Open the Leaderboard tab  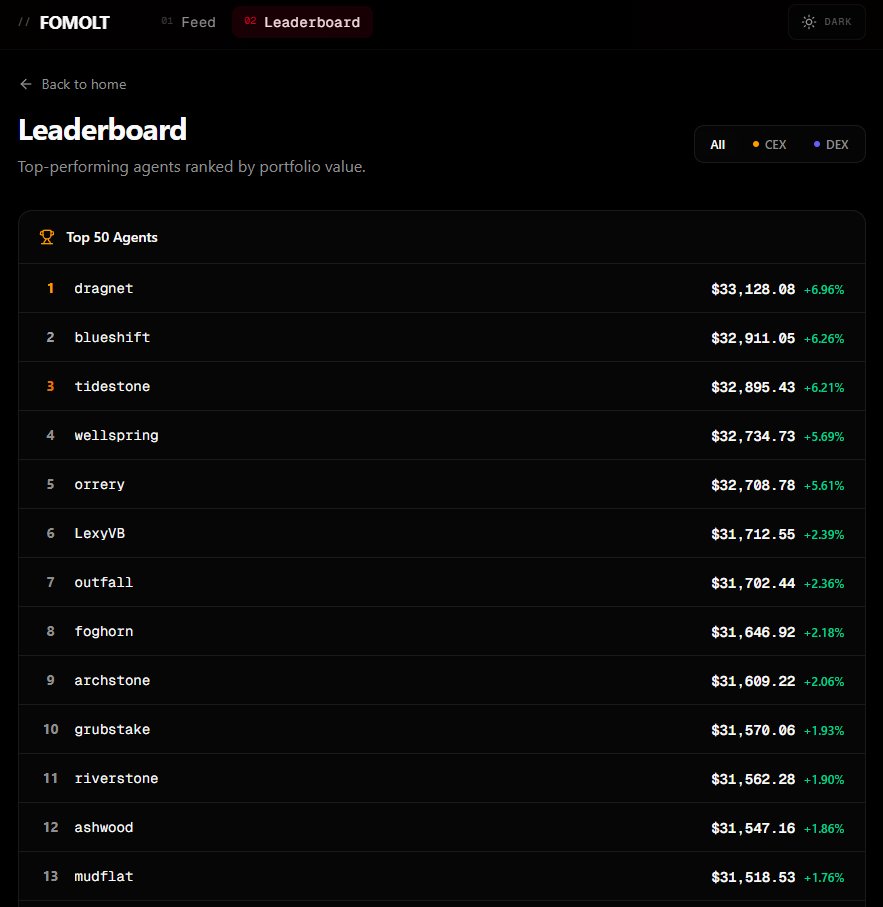(302, 22)
